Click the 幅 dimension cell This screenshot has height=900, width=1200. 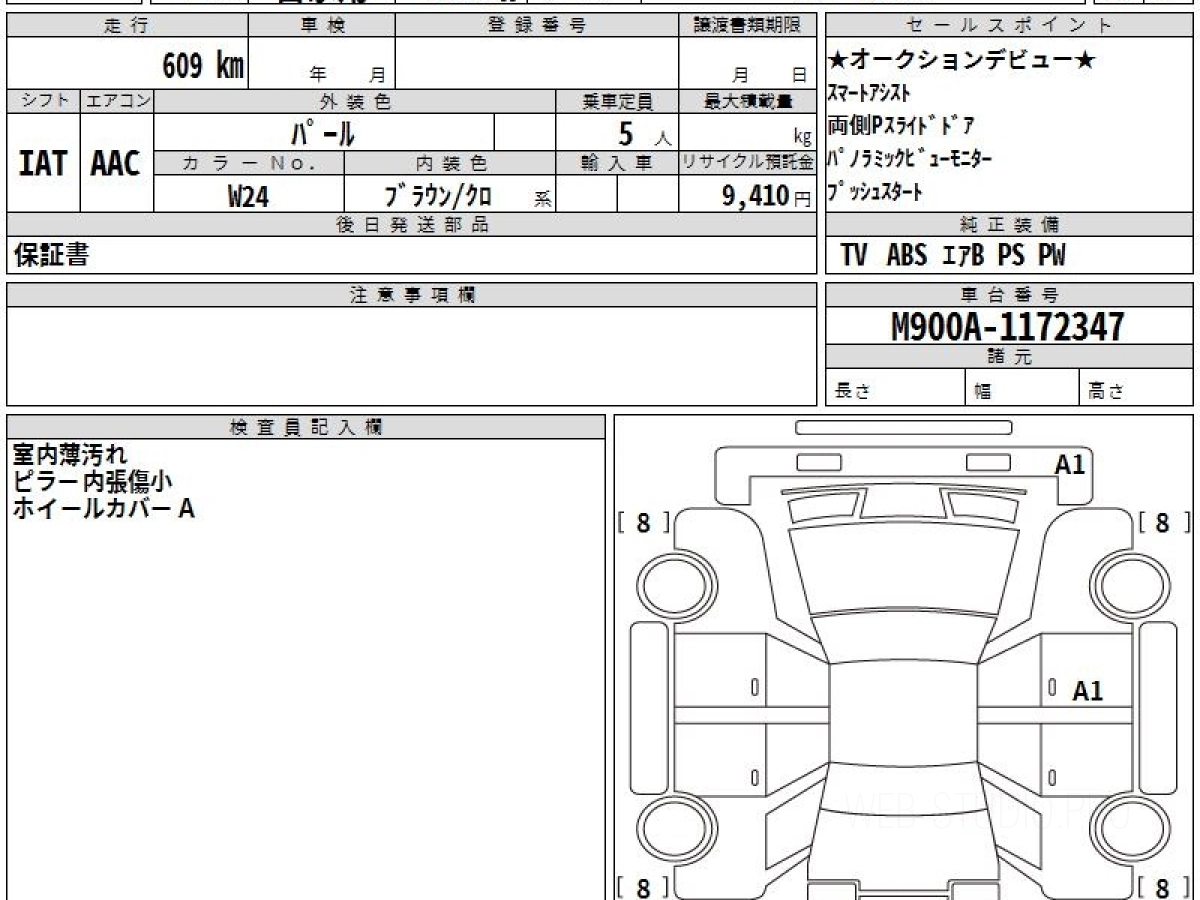(1023, 388)
